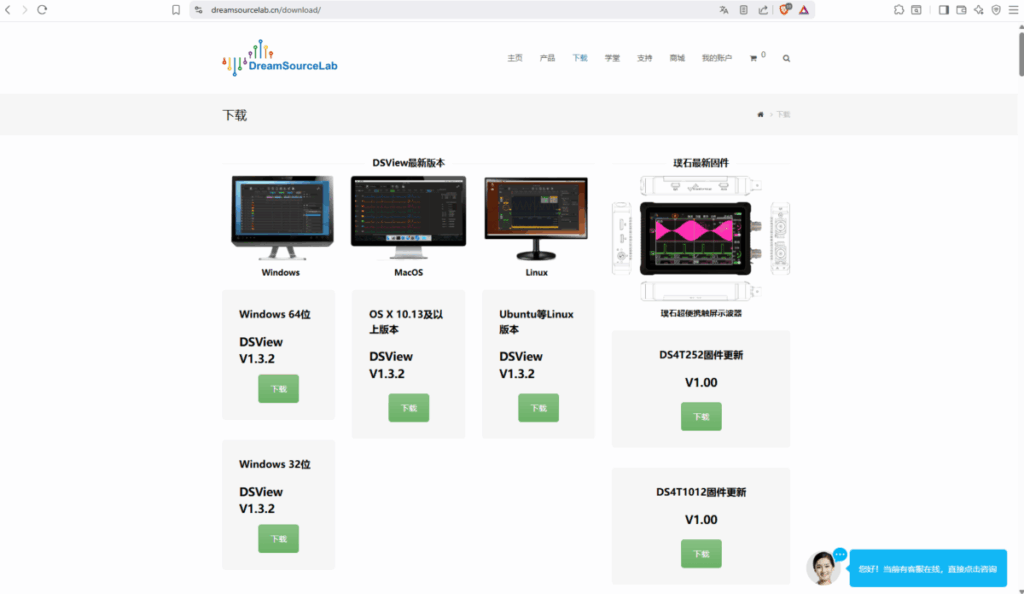The image size is (1024, 594).
Task: Download DSView for OS X 10.13
Action: (x=409, y=408)
